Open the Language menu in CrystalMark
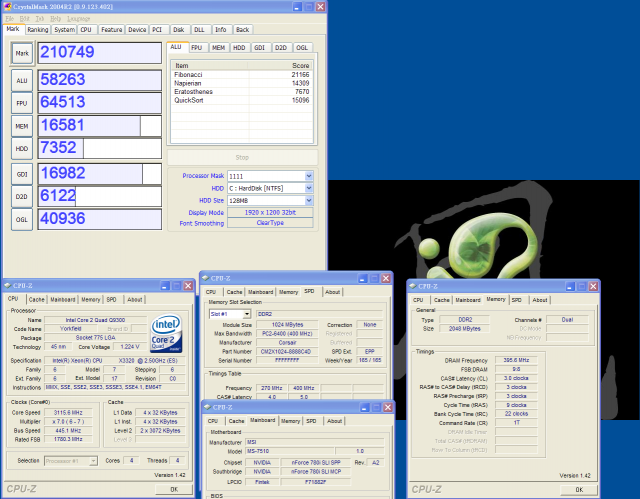The width and height of the screenshot is (640, 499). coord(78,19)
